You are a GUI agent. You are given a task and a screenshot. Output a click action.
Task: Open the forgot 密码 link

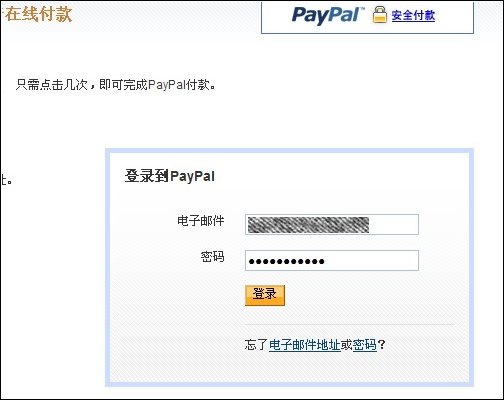[364, 345]
